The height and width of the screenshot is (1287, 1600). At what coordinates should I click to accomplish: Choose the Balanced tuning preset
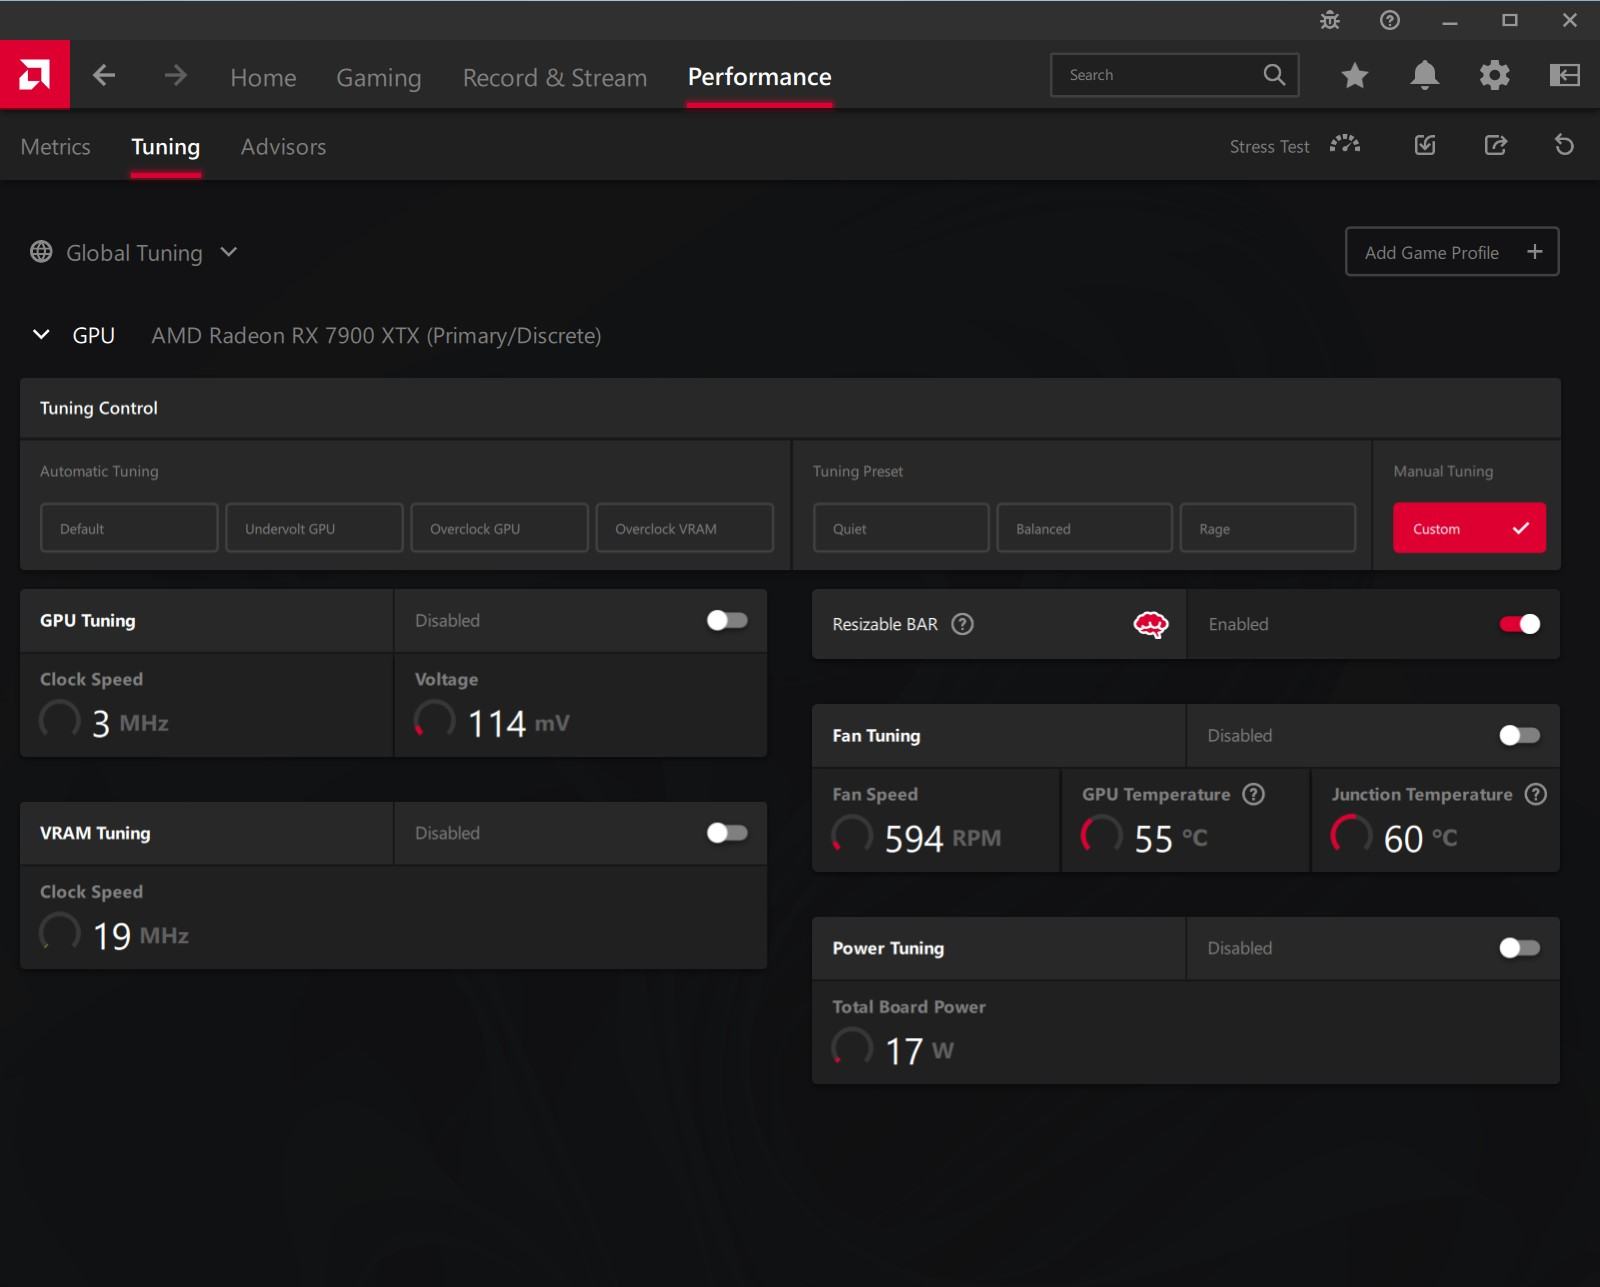coord(1084,528)
